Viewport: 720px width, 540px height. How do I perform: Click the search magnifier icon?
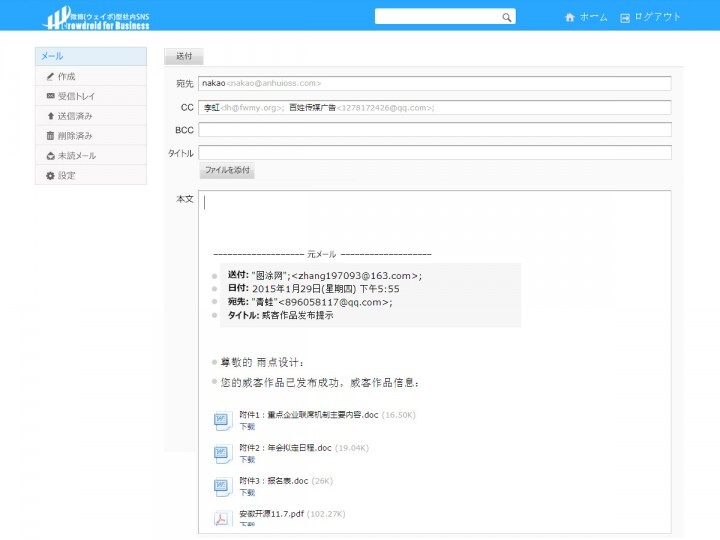pos(507,17)
